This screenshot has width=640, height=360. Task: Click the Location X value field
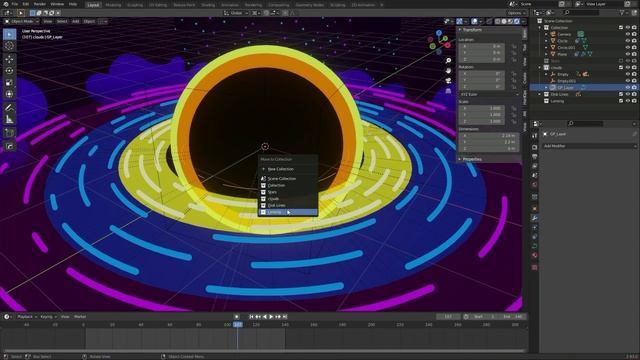tap(482, 46)
